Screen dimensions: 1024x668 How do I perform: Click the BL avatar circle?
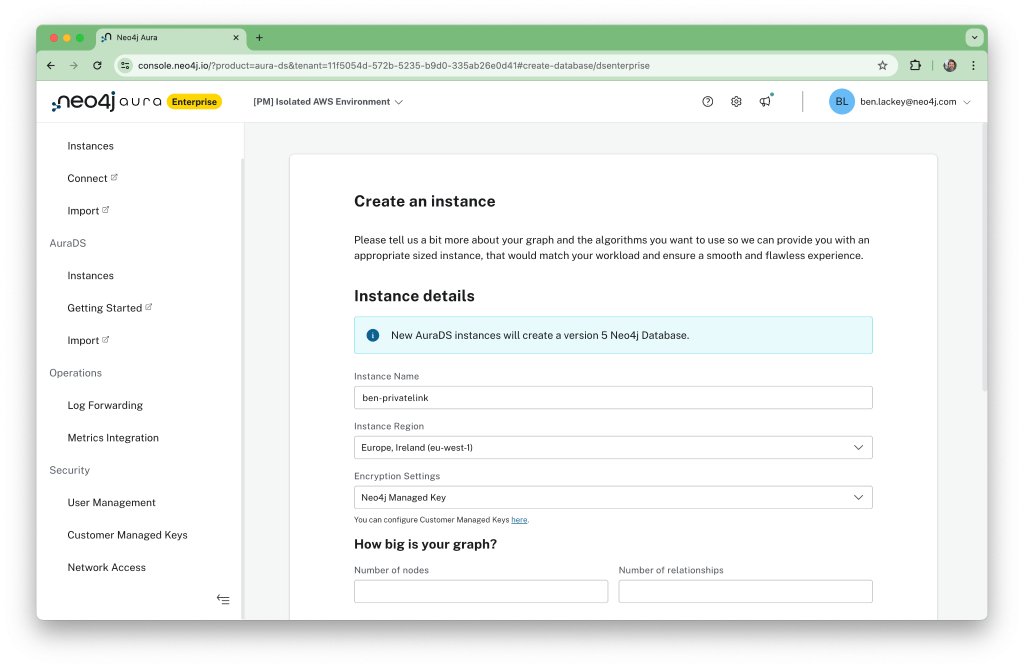[x=841, y=101]
